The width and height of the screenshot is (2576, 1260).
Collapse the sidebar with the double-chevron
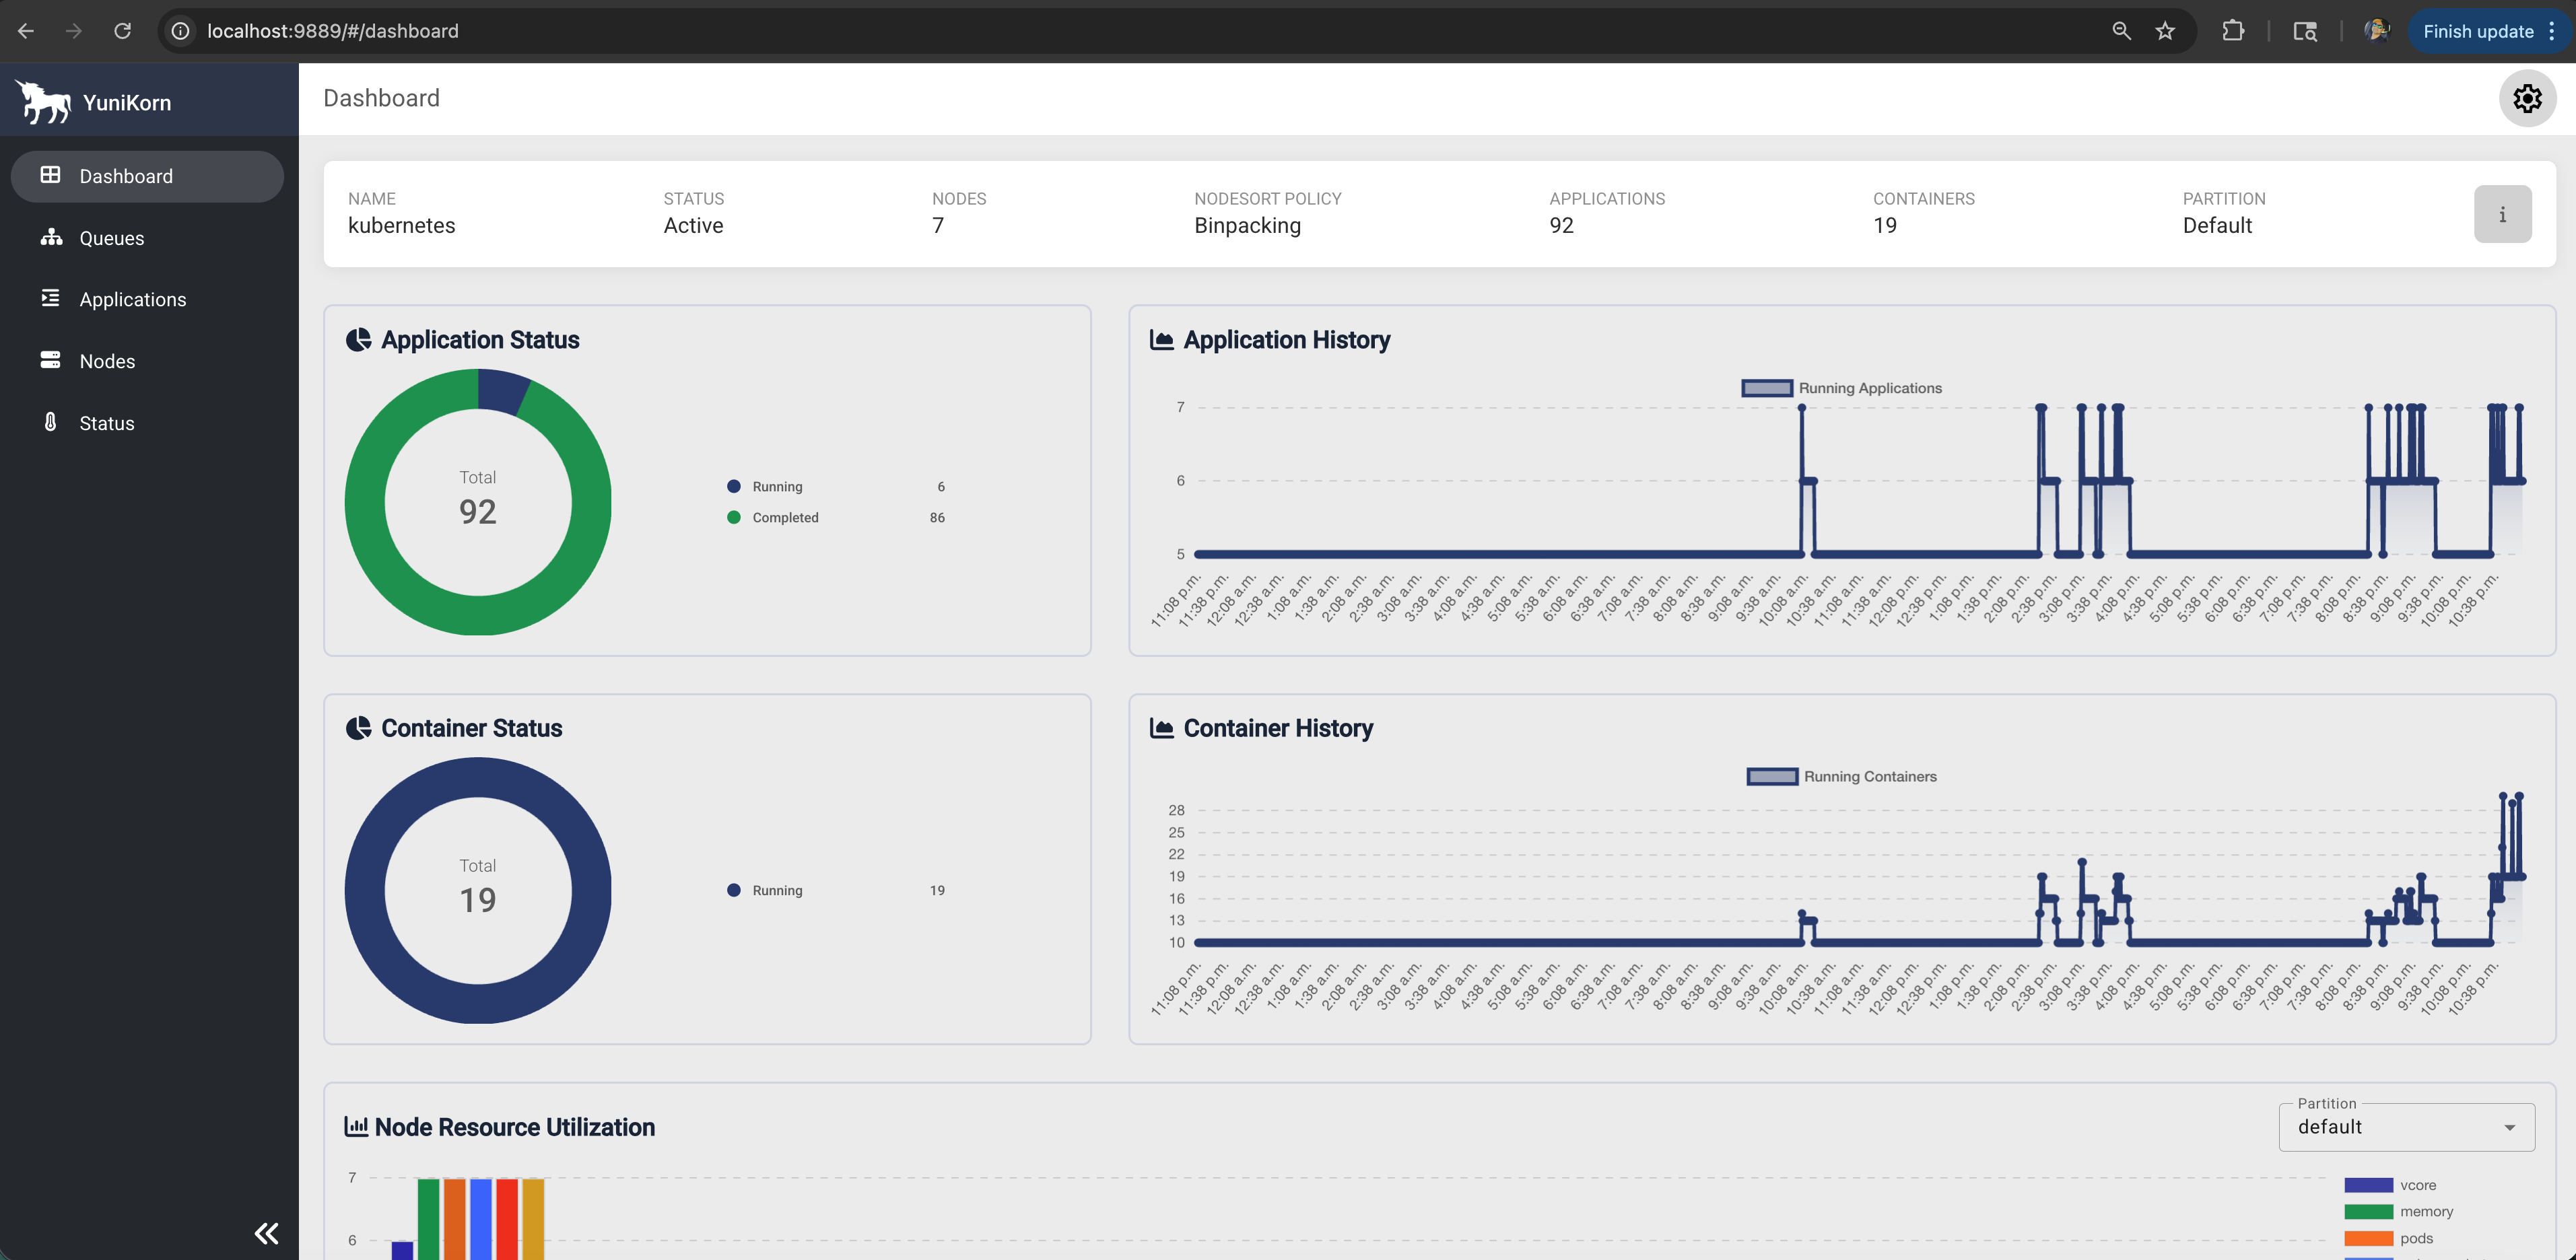pos(267,1233)
